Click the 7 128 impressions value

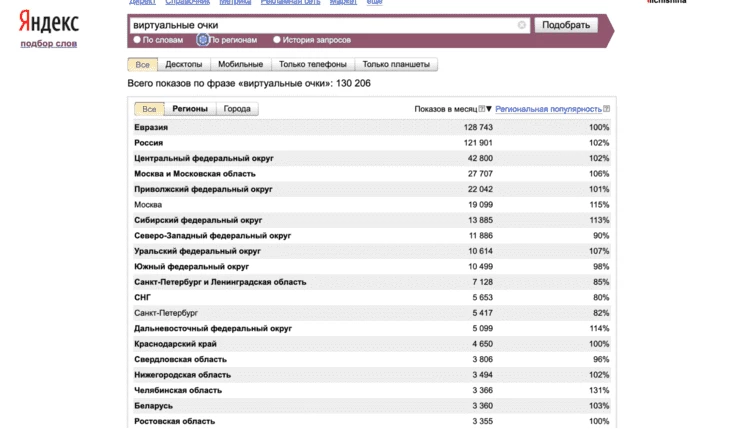pos(482,281)
